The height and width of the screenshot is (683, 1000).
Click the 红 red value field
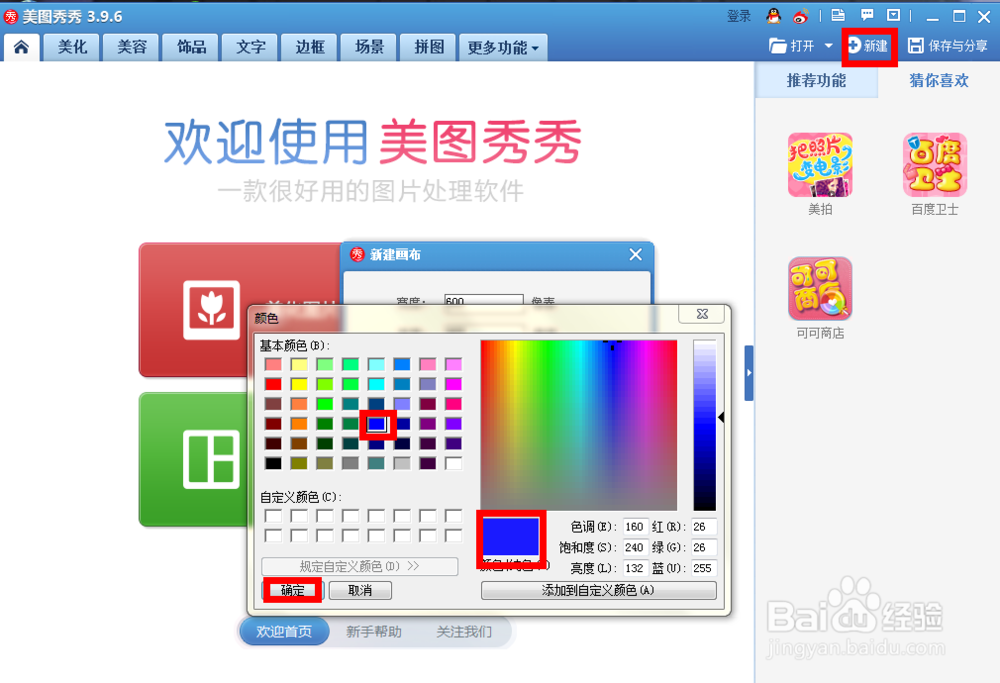pyautogui.click(x=703, y=527)
